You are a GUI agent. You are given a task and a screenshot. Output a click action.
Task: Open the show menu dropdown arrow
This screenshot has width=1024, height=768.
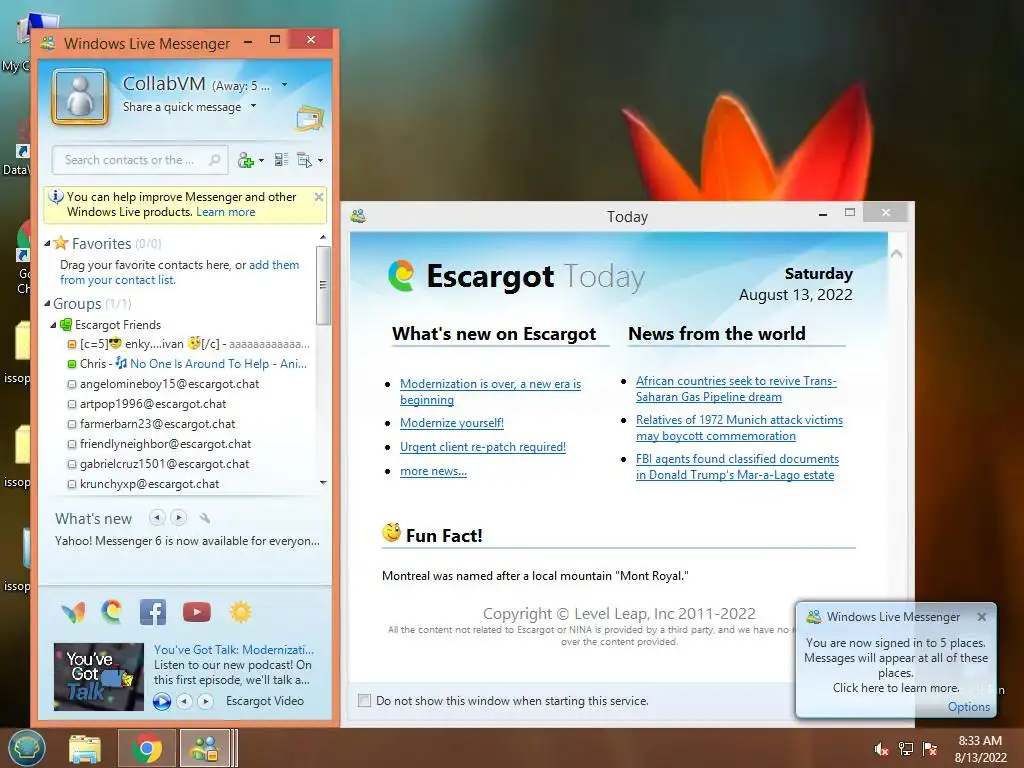pos(320,161)
